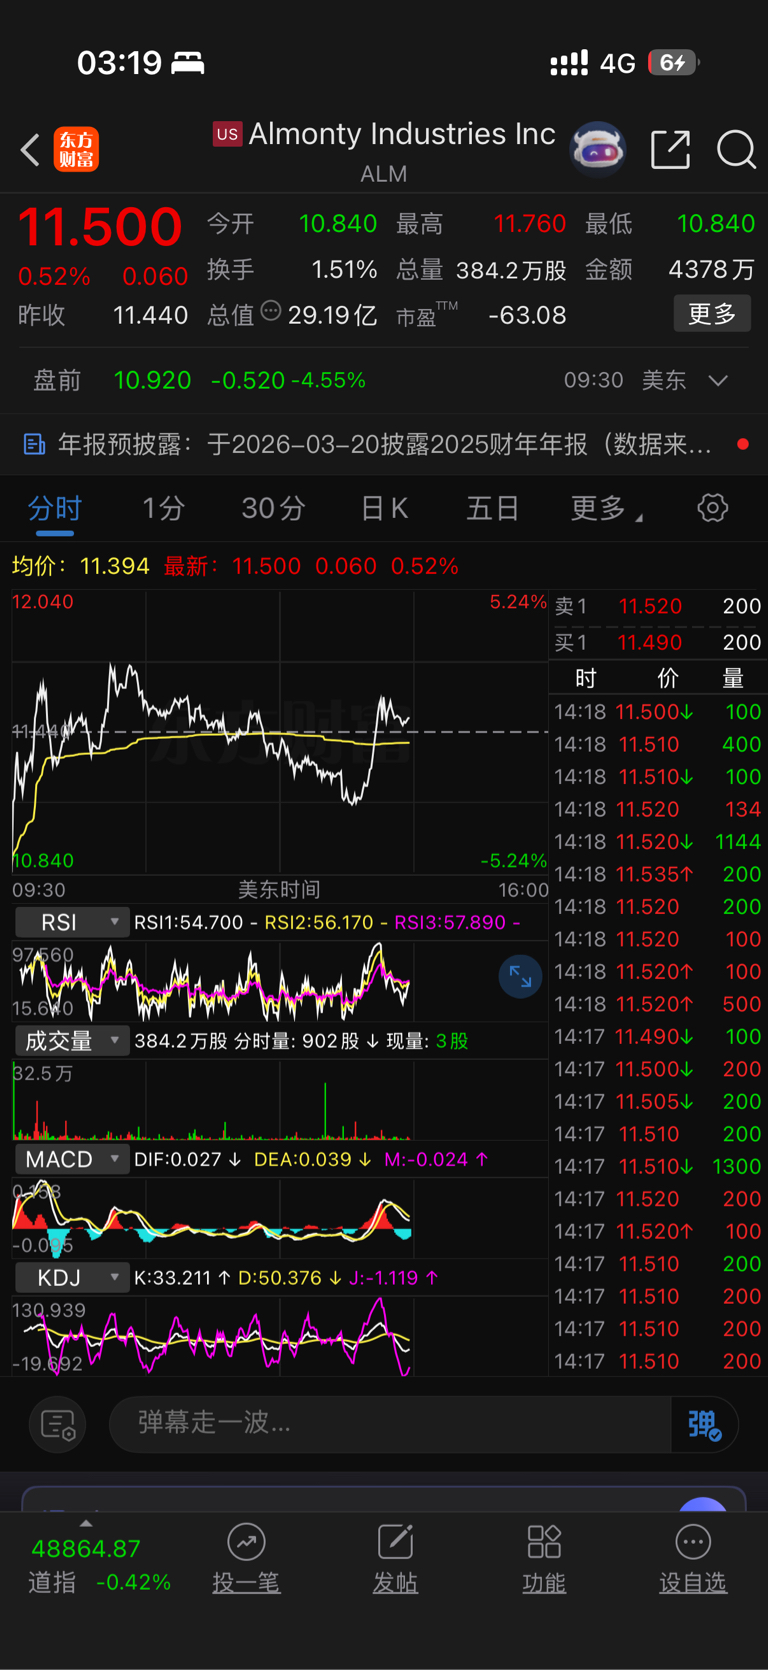Screen dimensions: 768x1670
Task: Tap the 最高 11.760 value
Action: (530, 223)
